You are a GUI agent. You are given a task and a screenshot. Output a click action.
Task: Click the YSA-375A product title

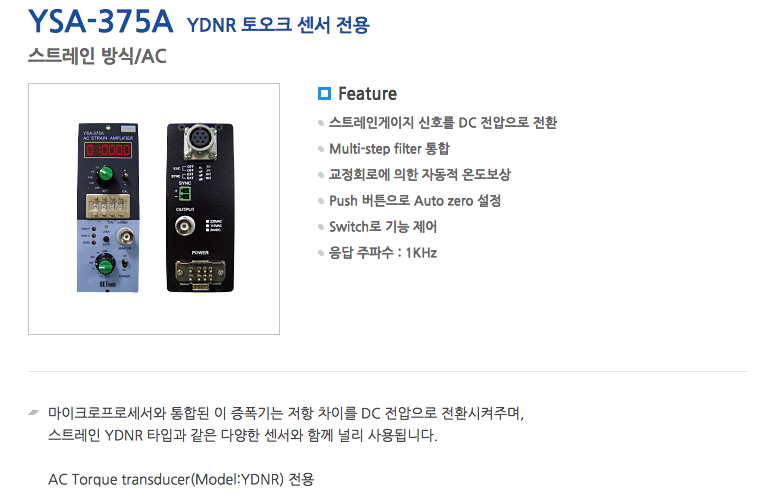[101, 22]
